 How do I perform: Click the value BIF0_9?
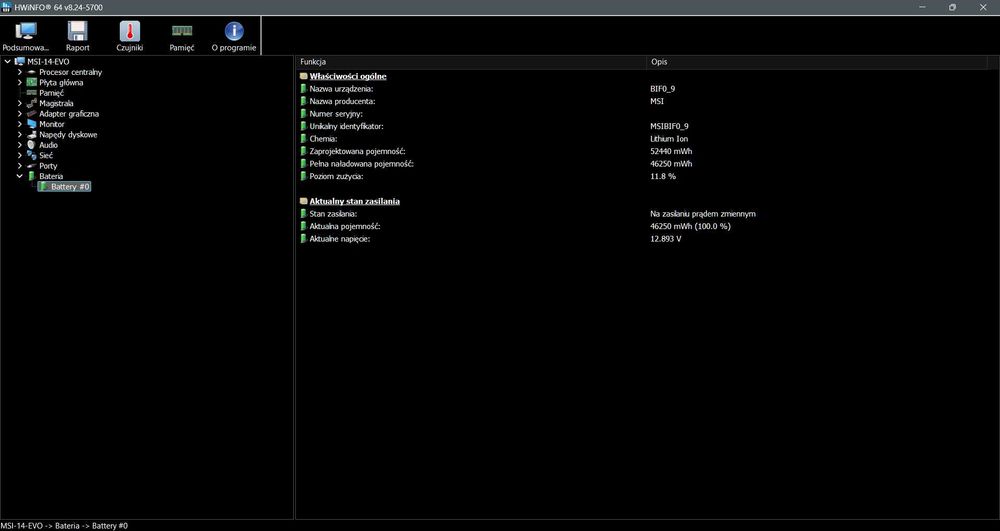coord(663,89)
